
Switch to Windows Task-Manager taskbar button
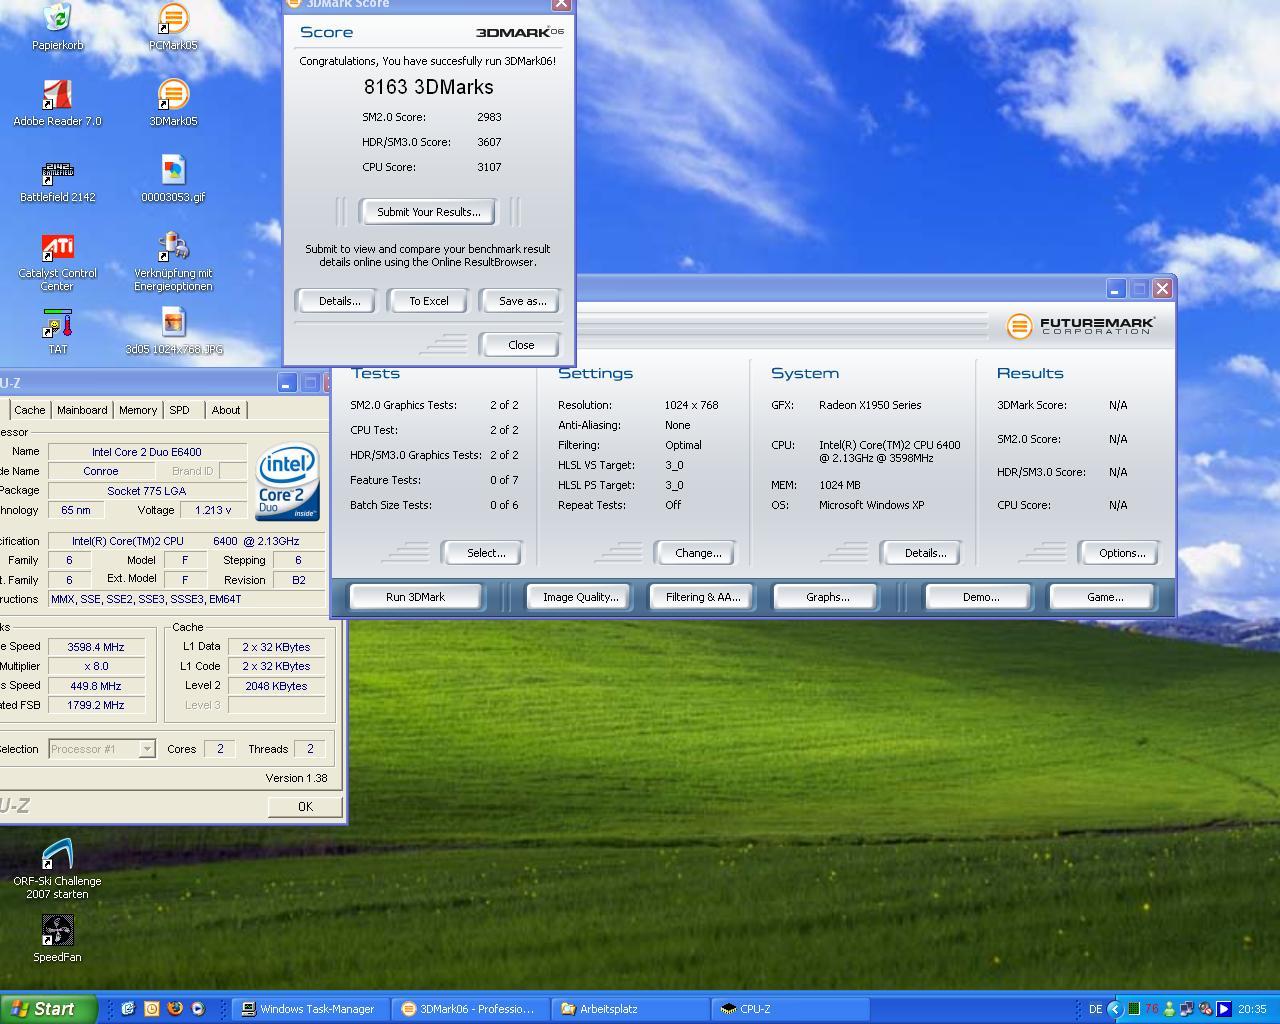311,1009
